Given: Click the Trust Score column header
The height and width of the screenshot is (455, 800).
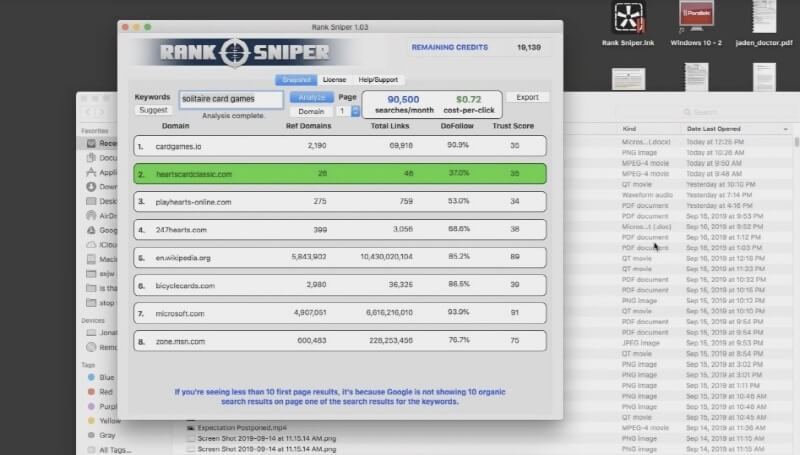Looking at the screenshot, I should [x=513, y=125].
